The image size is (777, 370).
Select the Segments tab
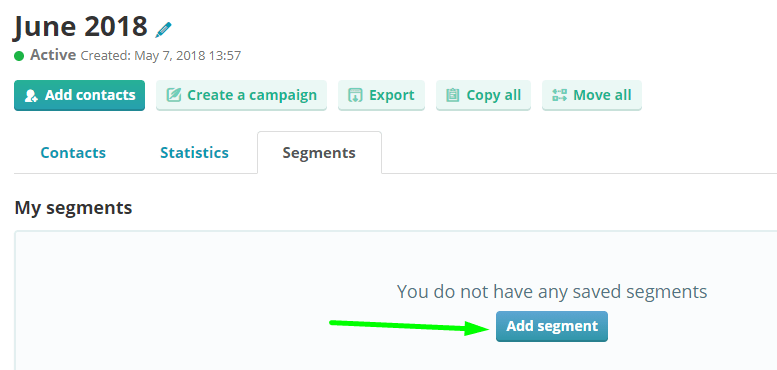(319, 153)
